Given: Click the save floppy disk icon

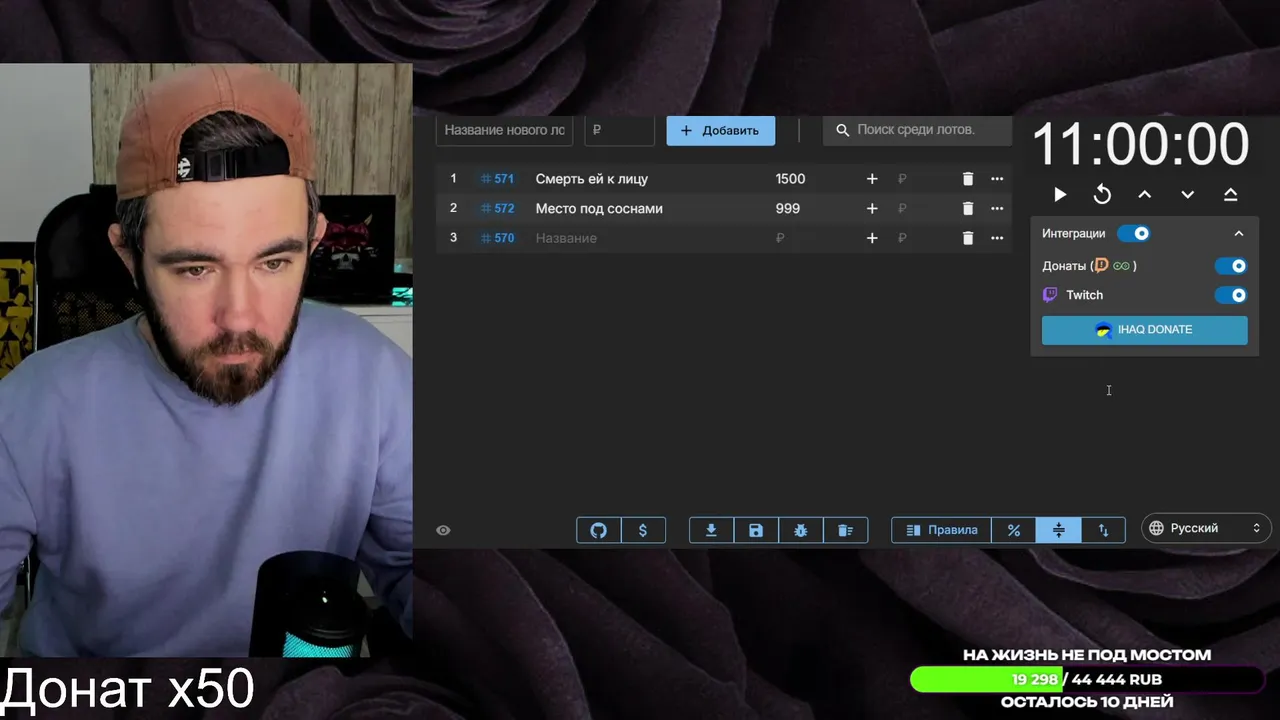Looking at the screenshot, I should point(756,530).
